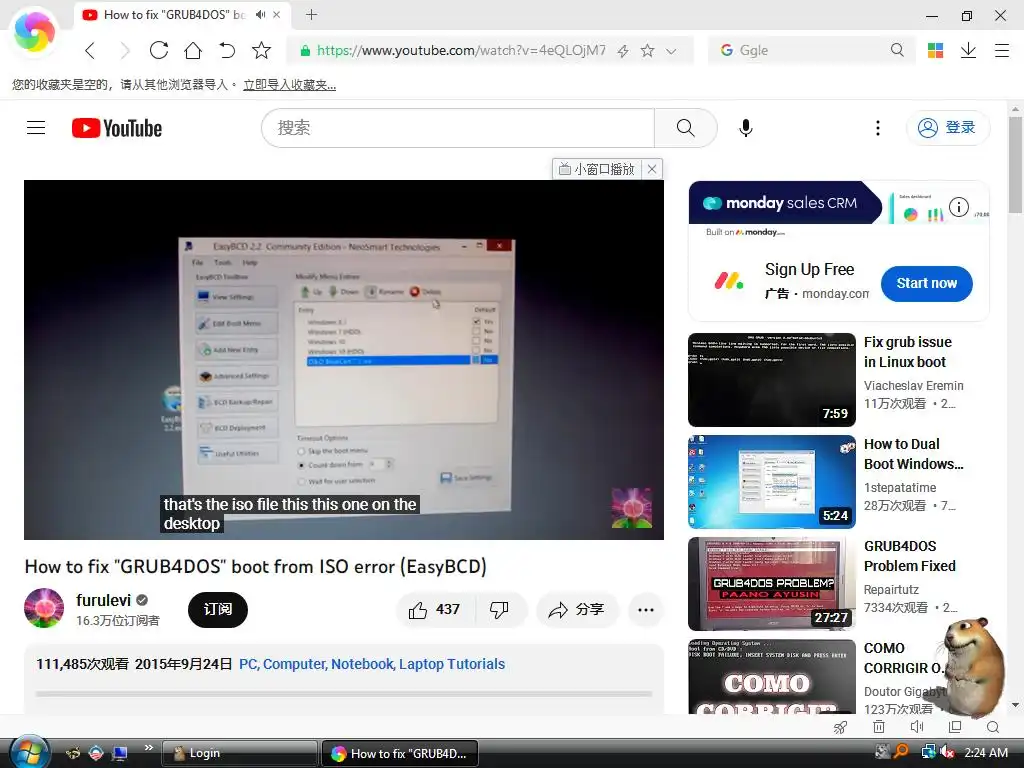Open furulevi channel avatar
Viewport: 1024px width, 768px height.
(44, 609)
